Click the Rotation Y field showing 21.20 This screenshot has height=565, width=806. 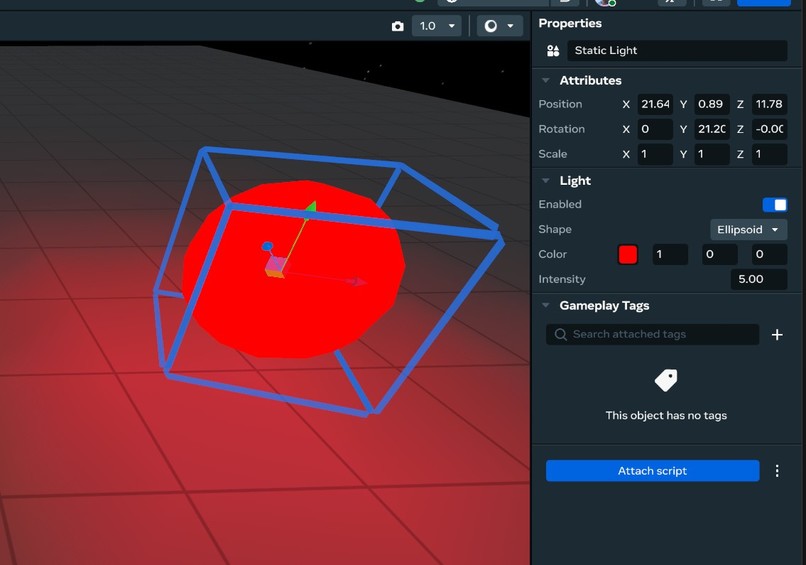(x=711, y=129)
